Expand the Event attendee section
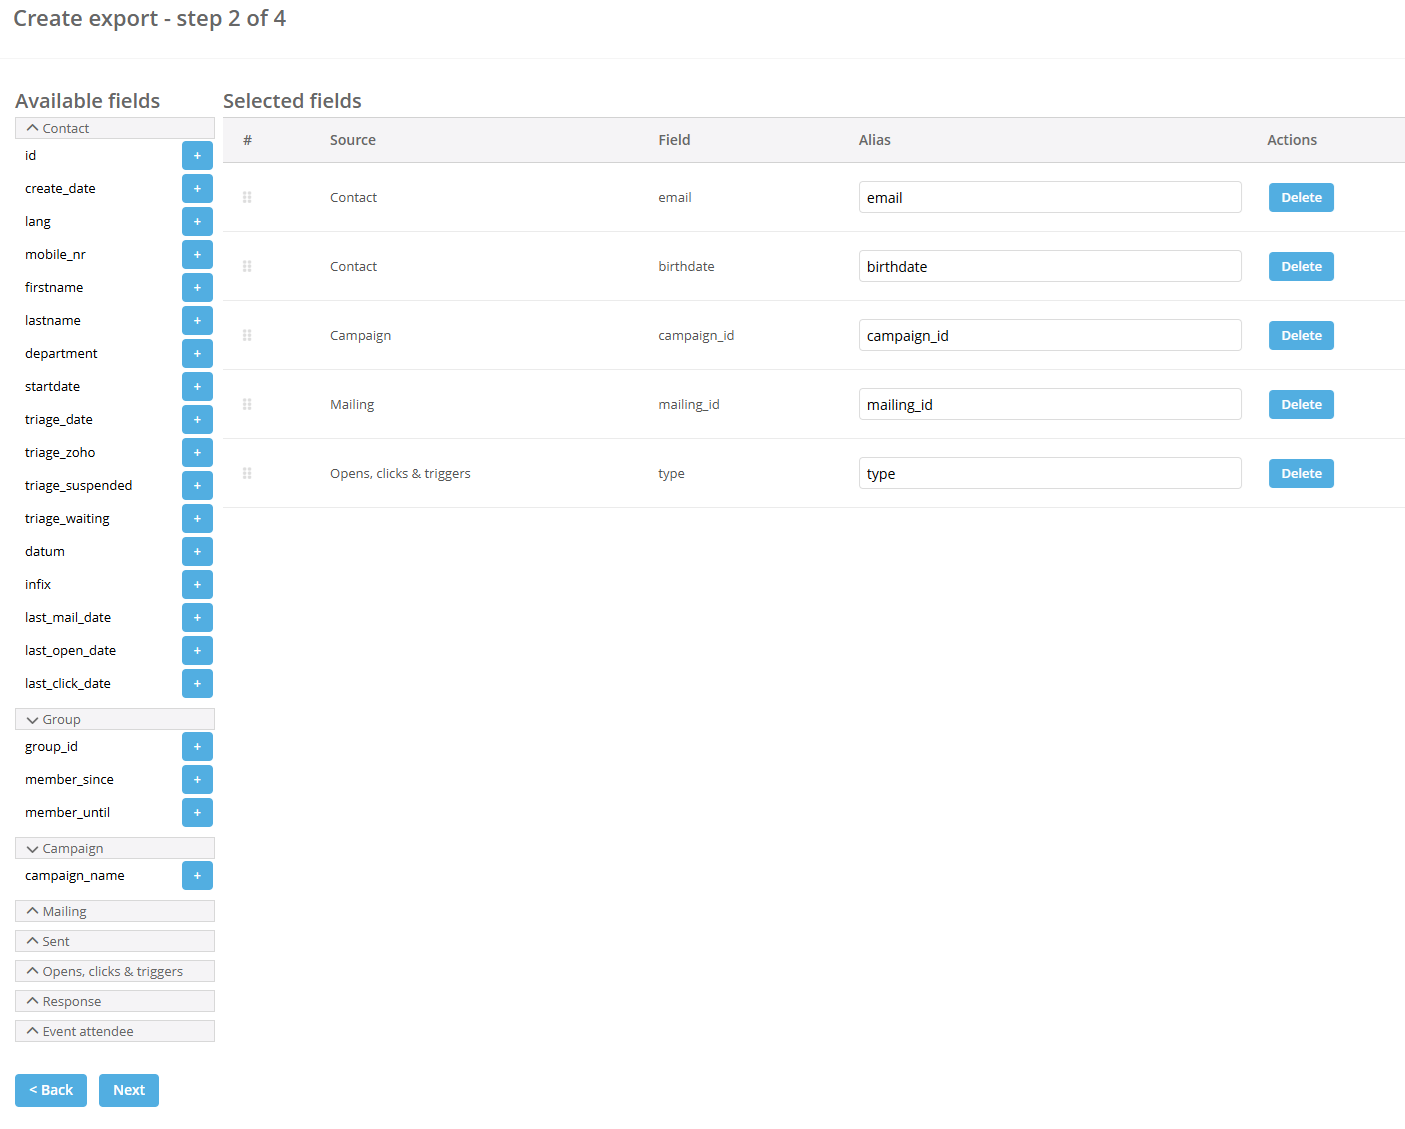1405x1129 pixels. click(x=114, y=1031)
